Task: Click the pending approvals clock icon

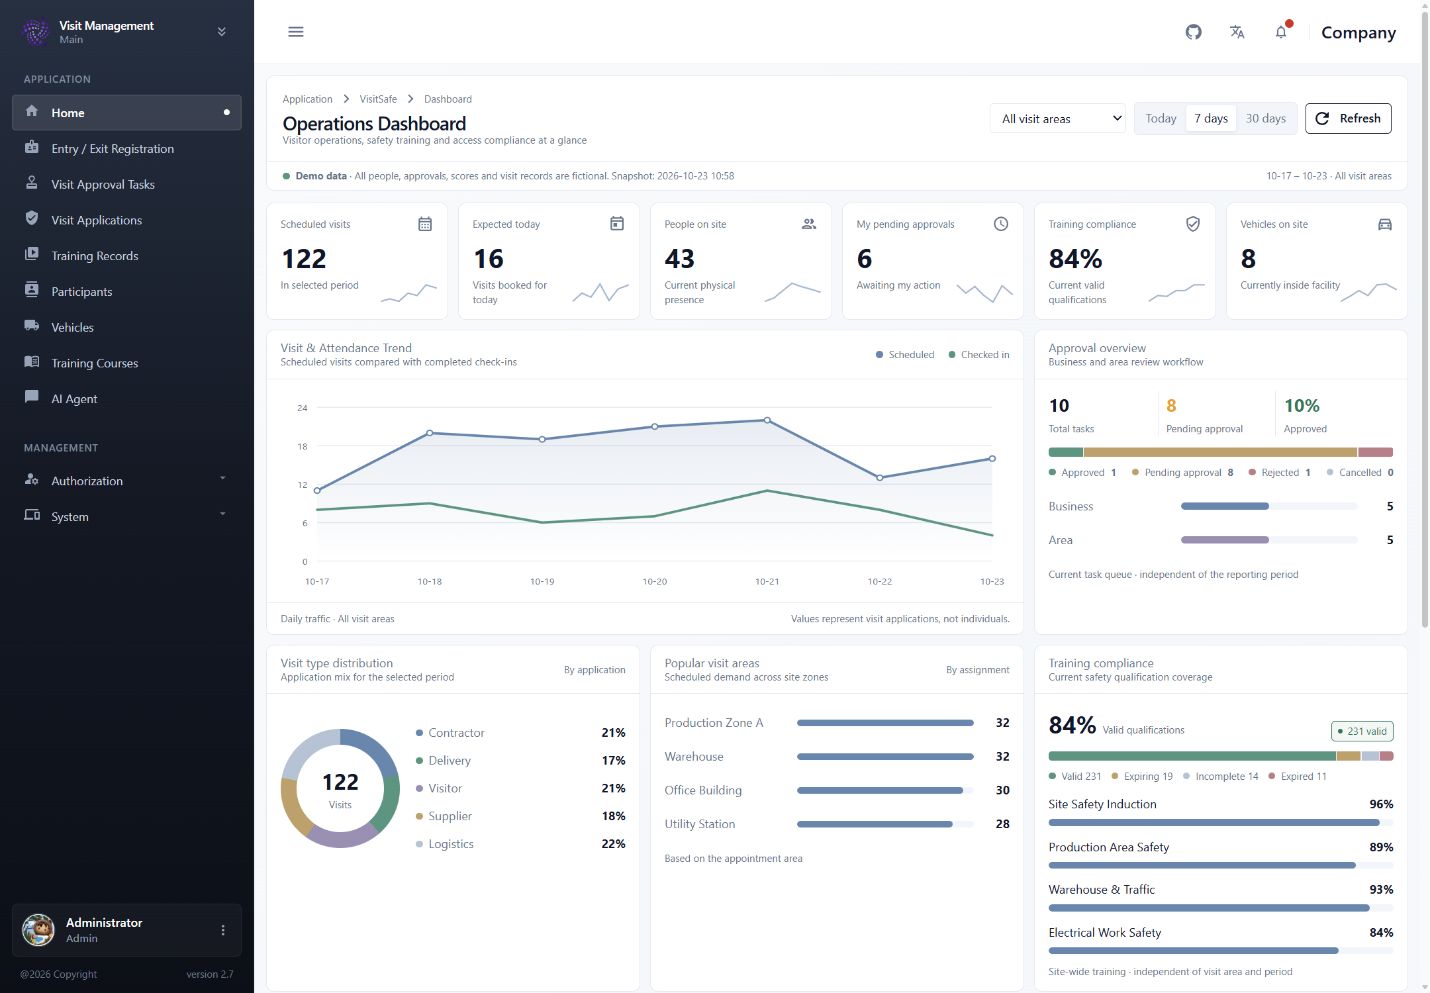Action: pyautogui.click(x=1001, y=224)
